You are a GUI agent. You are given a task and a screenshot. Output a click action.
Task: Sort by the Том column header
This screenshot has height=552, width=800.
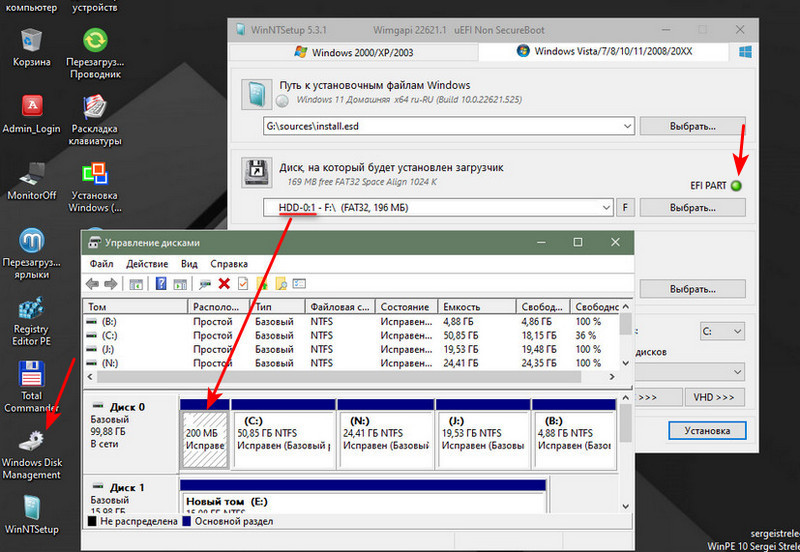[136, 307]
